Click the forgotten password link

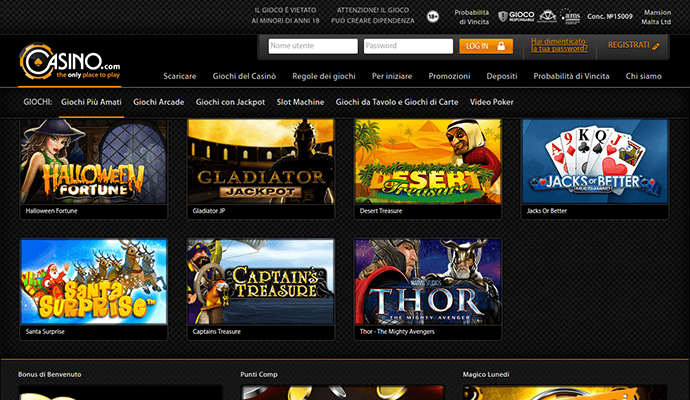[x=558, y=45]
